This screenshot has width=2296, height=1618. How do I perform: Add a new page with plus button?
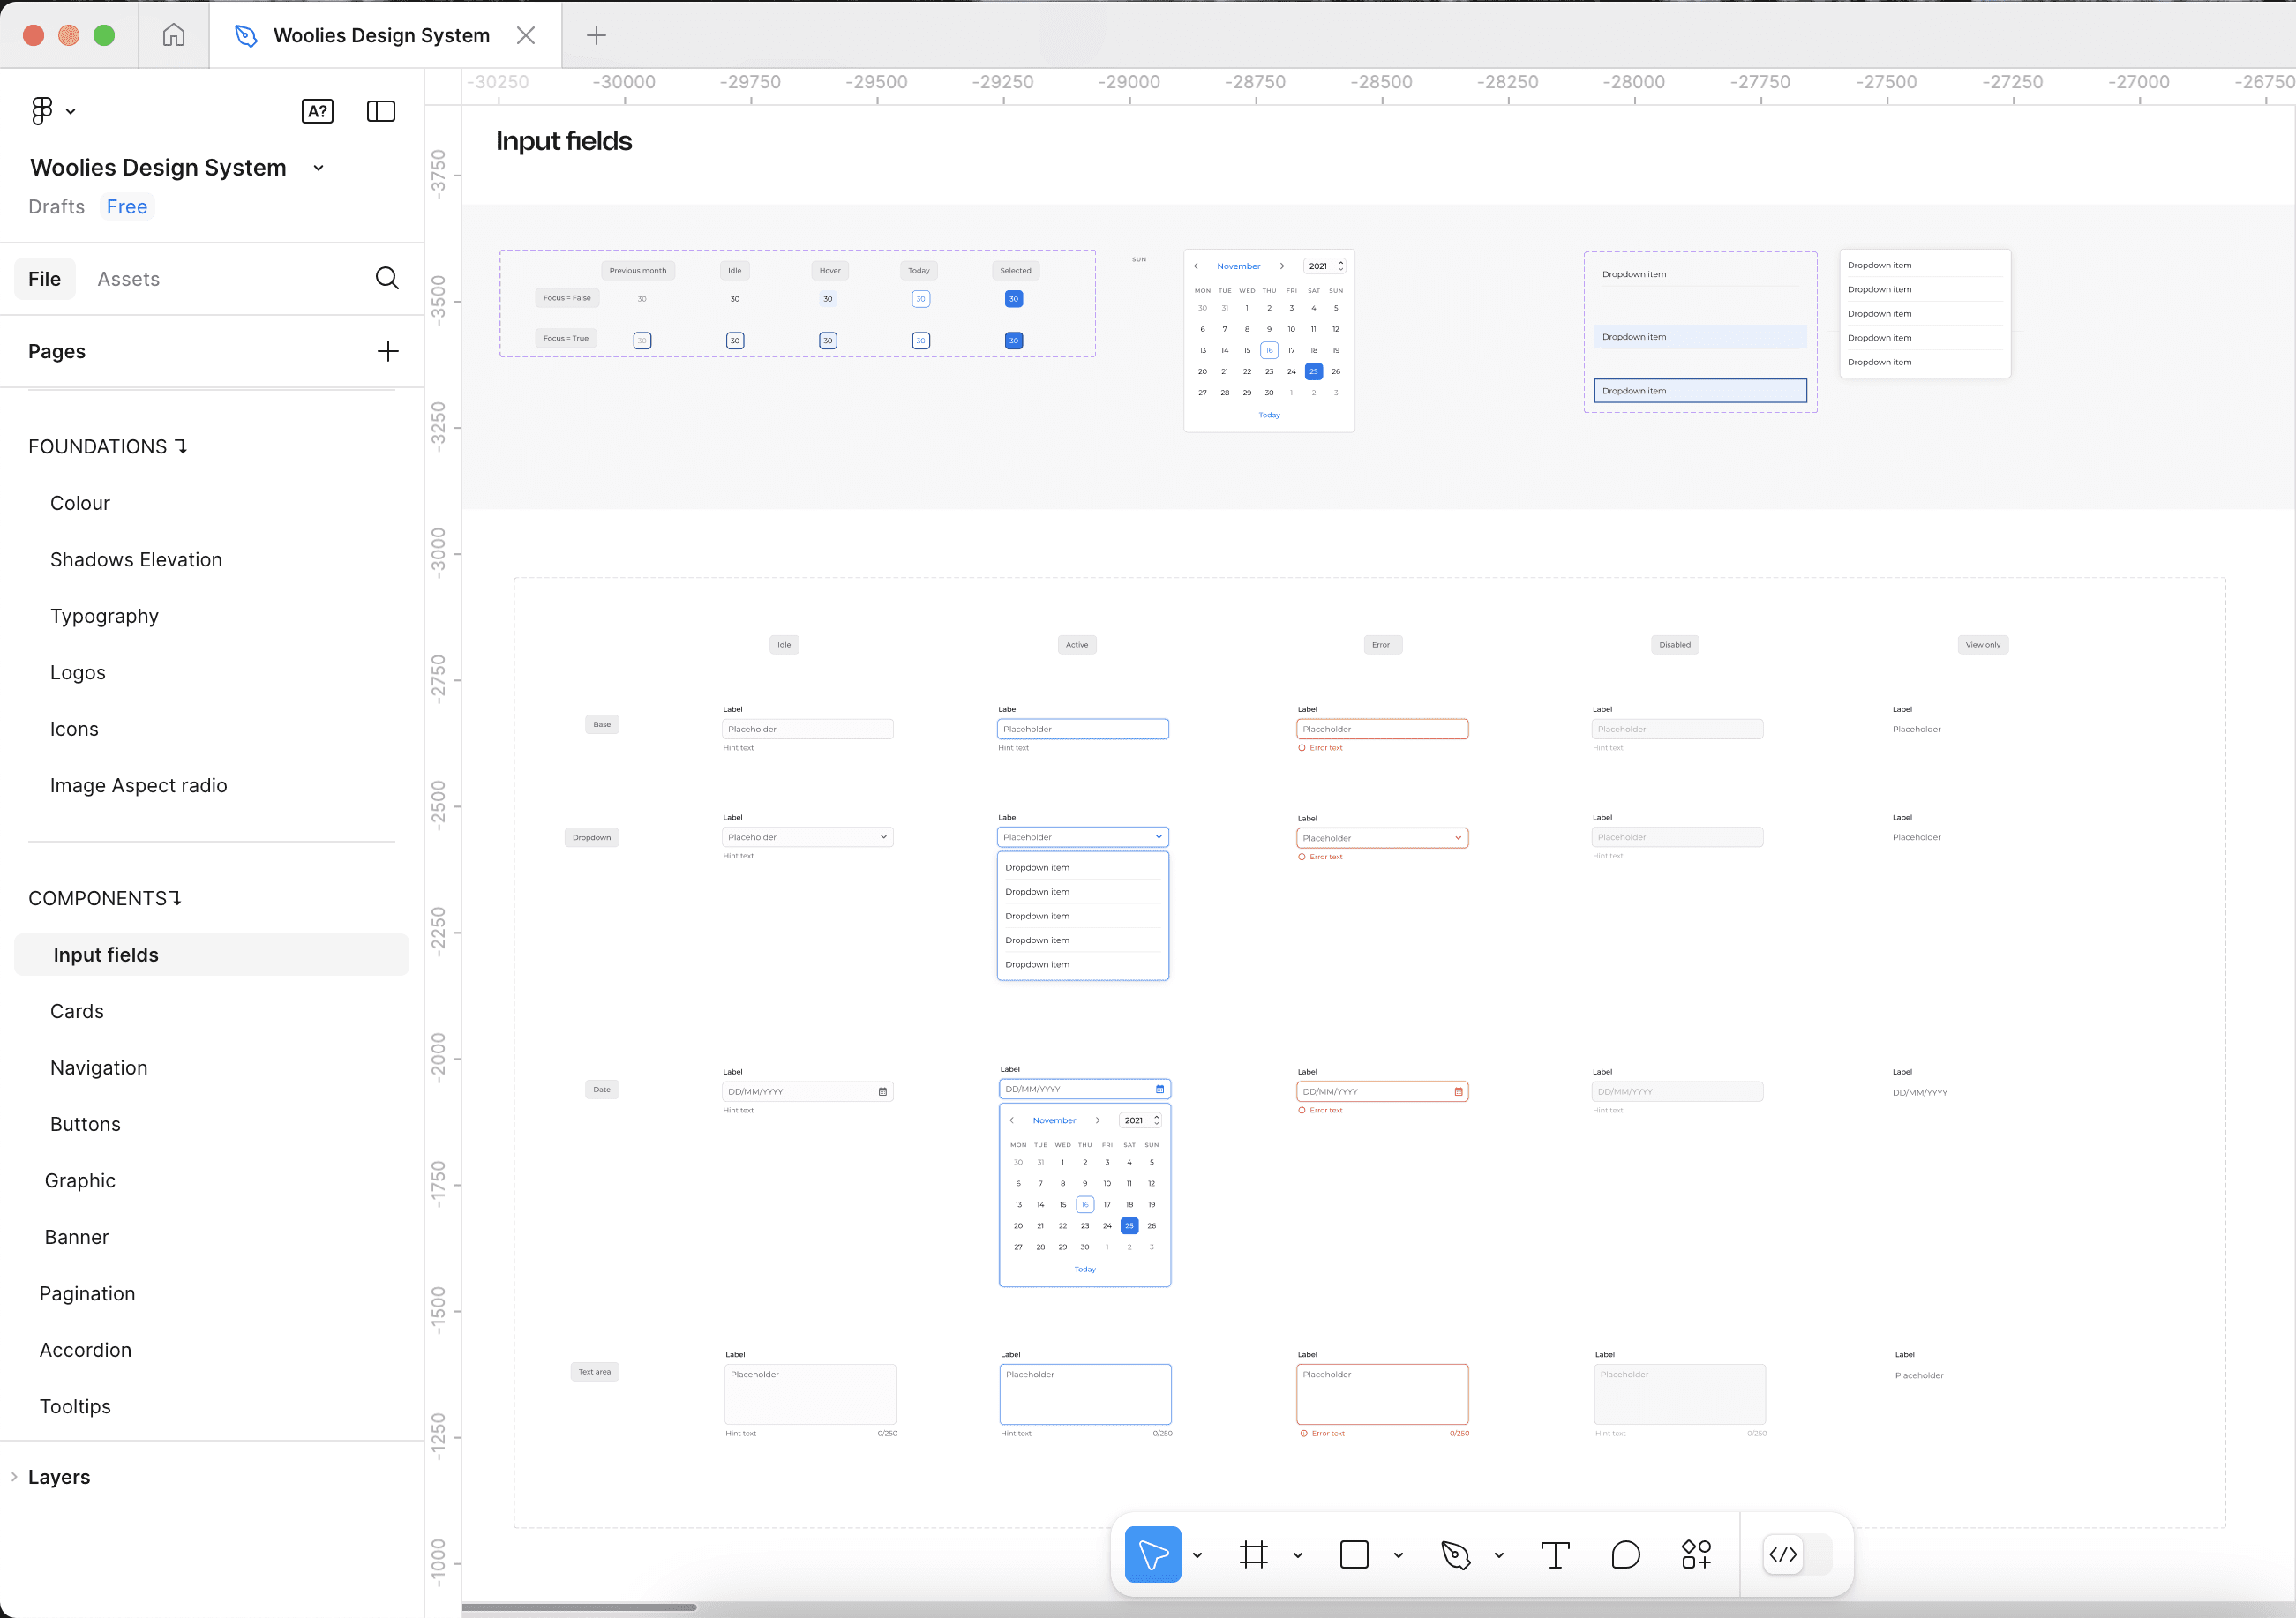[387, 351]
